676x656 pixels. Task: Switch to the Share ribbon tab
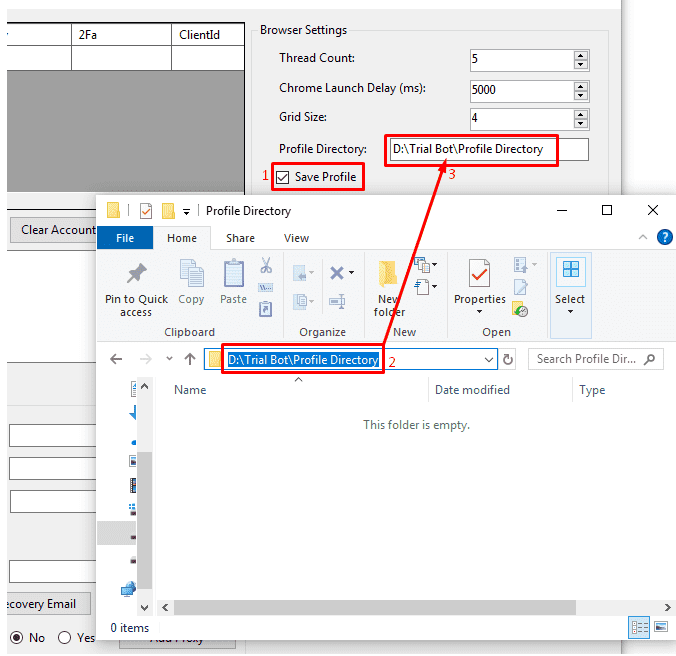pos(241,238)
